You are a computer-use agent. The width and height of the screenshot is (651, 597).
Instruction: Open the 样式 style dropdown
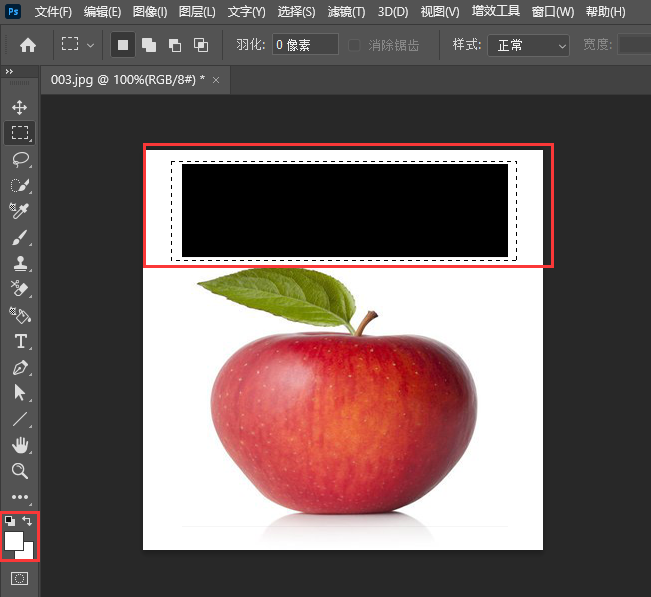(528, 45)
